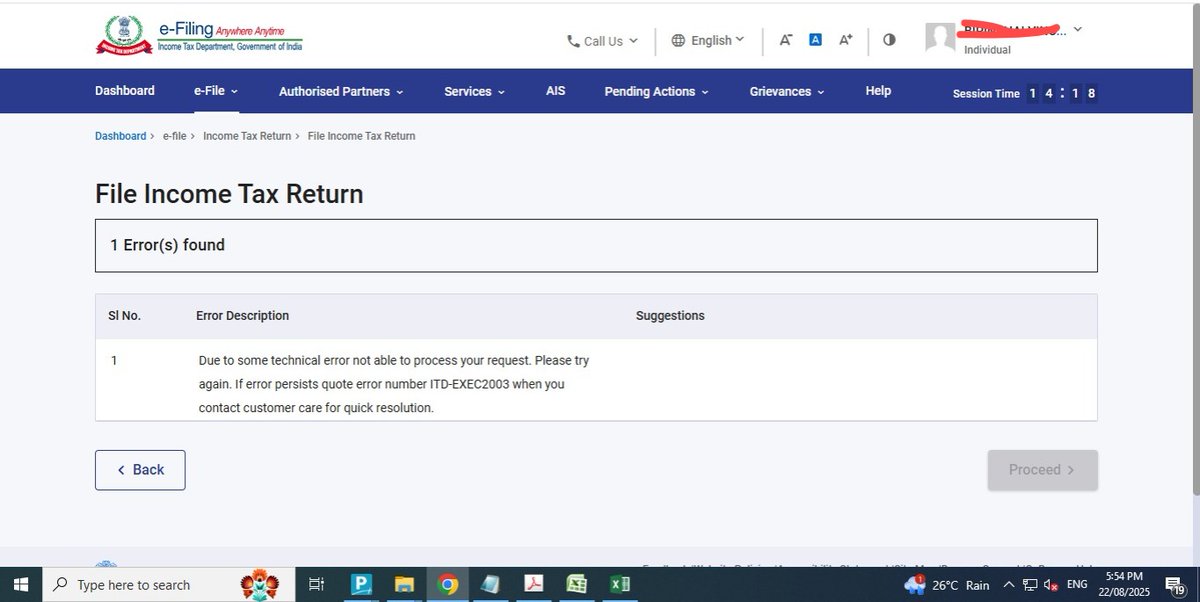The width and height of the screenshot is (1200, 602).
Task: Show hidden system tray icons chevron
Action: click(x=1008, y=585)
